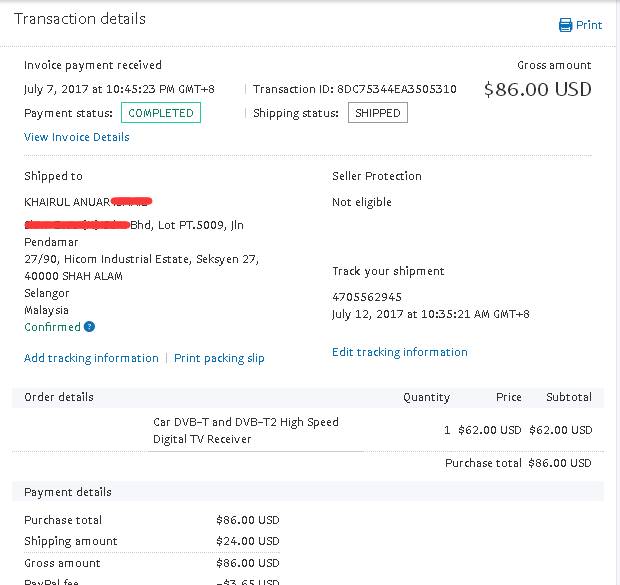
Task: Click the Print link
Action: [x=589, y=25]
